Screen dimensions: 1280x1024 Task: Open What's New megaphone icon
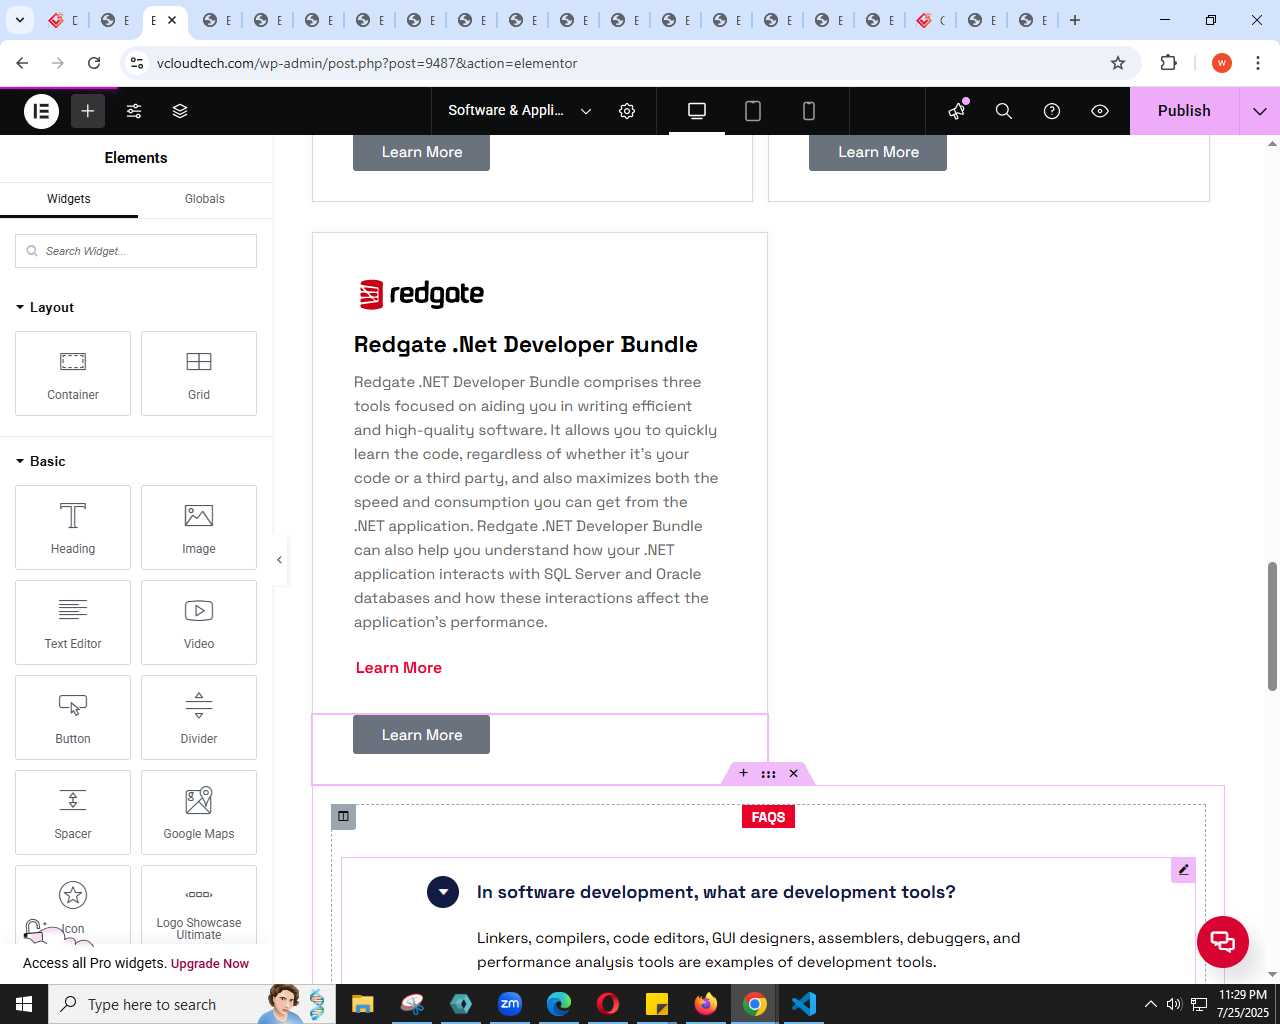[957, 111]
